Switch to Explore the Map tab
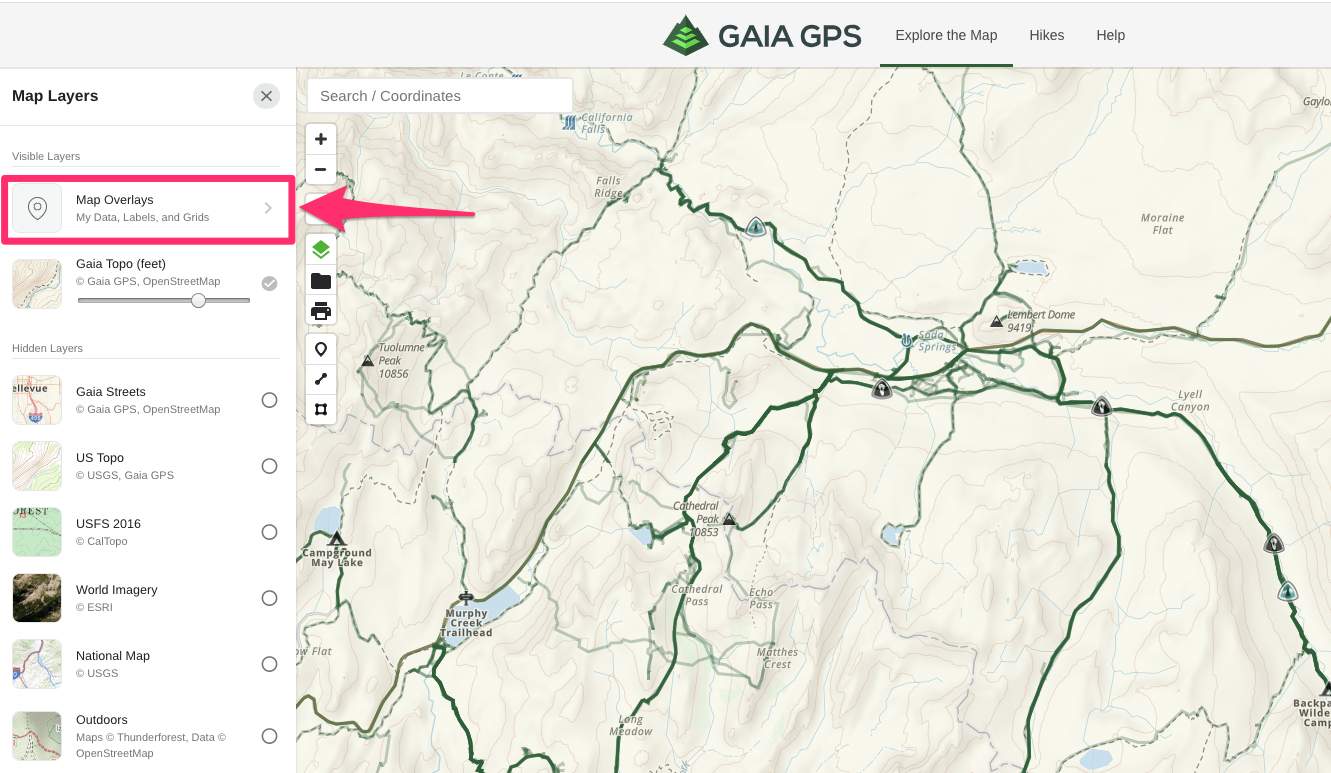 click(946, 35)
